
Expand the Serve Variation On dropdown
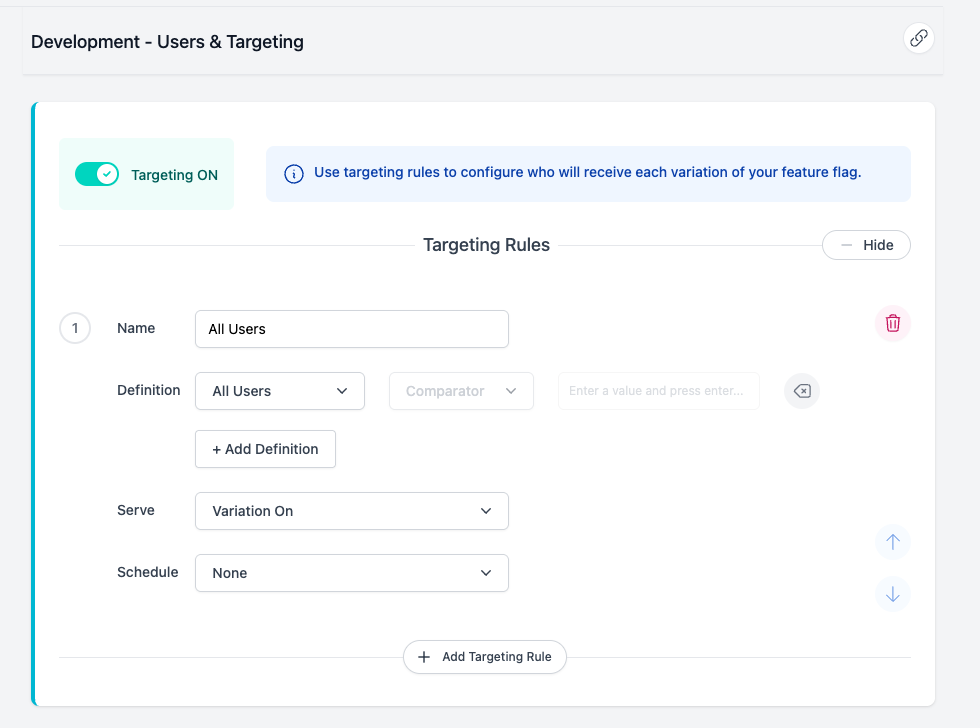pos(351,511)
